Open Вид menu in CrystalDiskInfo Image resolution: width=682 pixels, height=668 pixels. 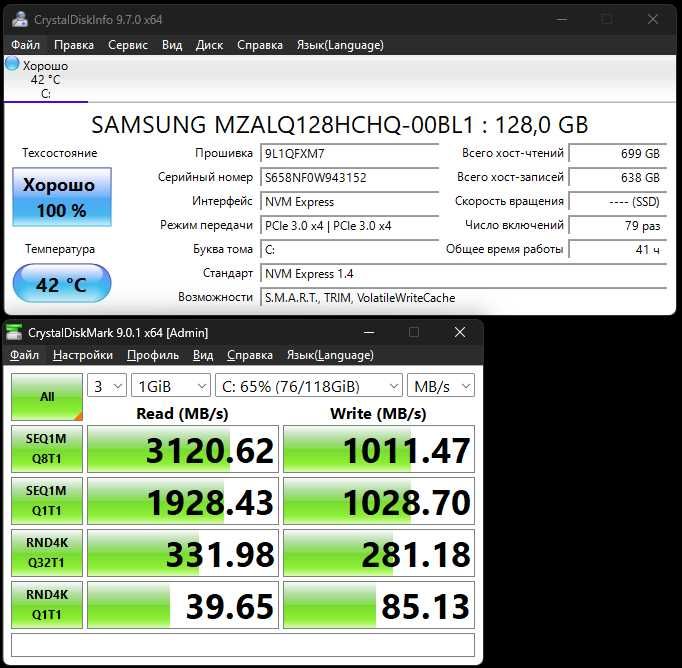[x=172, y=45]
